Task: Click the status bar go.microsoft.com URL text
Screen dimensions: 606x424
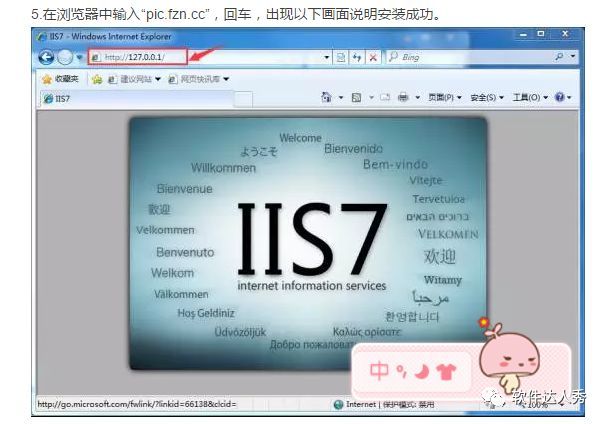Action: (x=137, y=404)
